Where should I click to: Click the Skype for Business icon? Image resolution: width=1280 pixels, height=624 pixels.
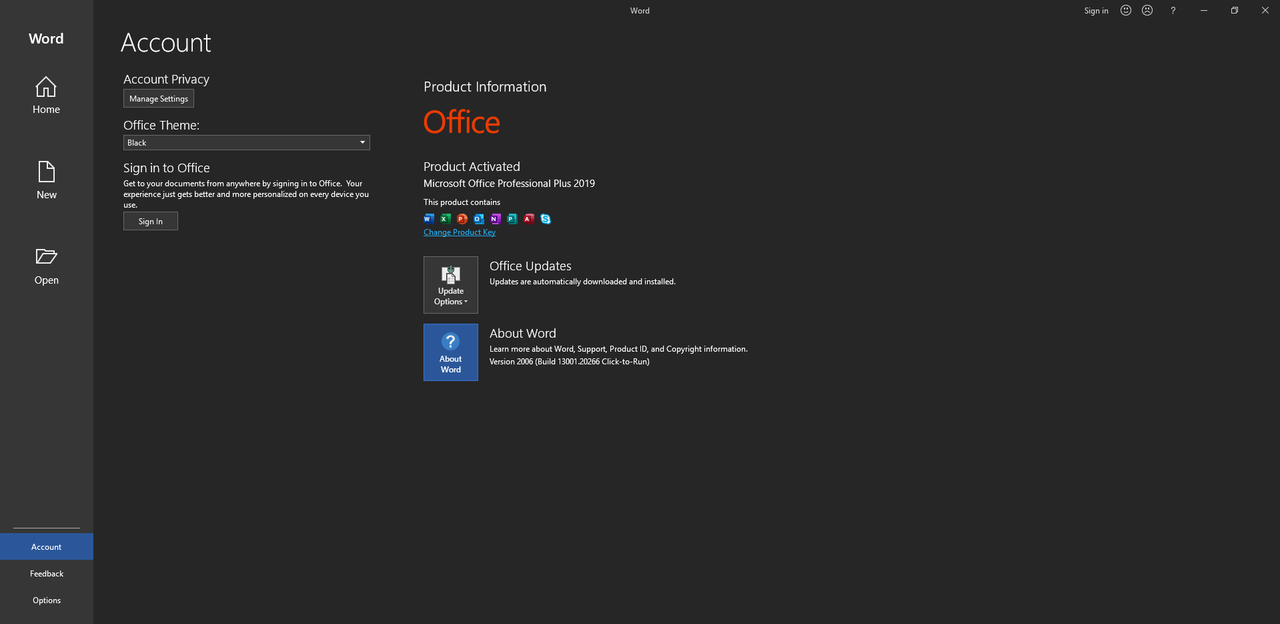click(545, 218)
